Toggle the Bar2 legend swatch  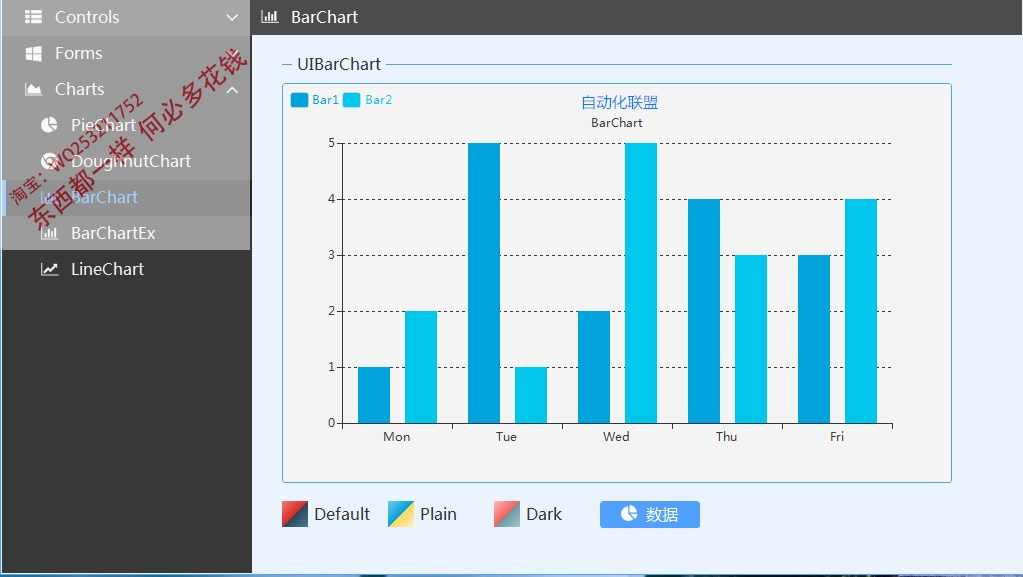(x=352, y=100)
